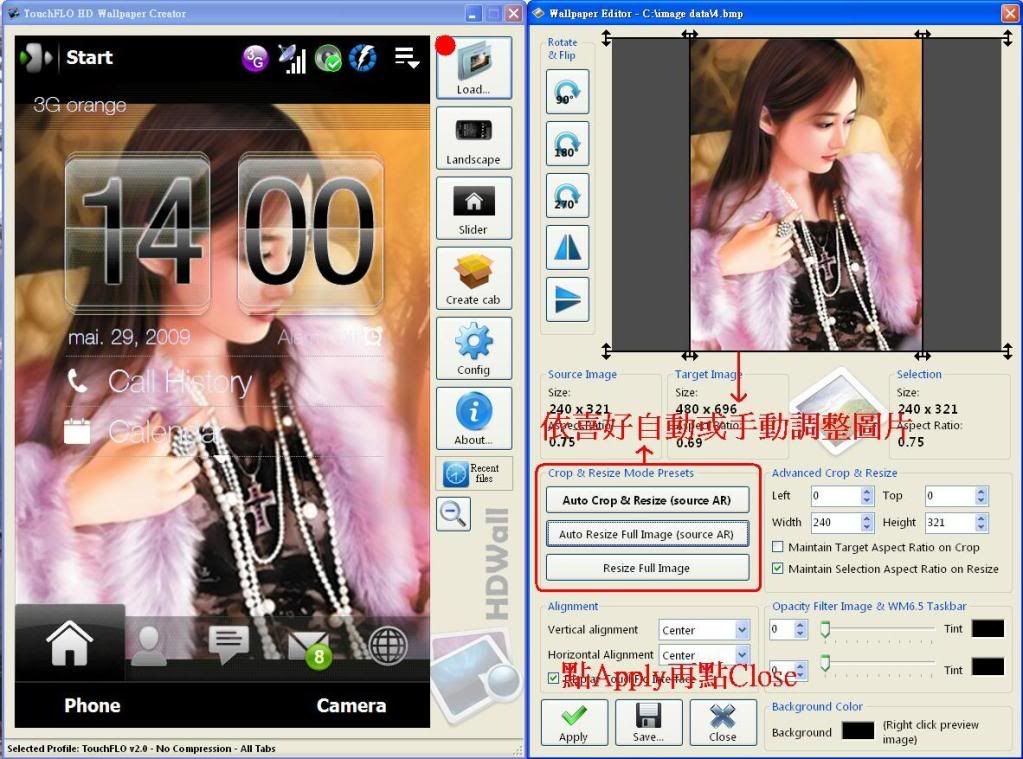Click the Load image button
The height and width of the screenshot is (759, 1023).
point(474,68)
